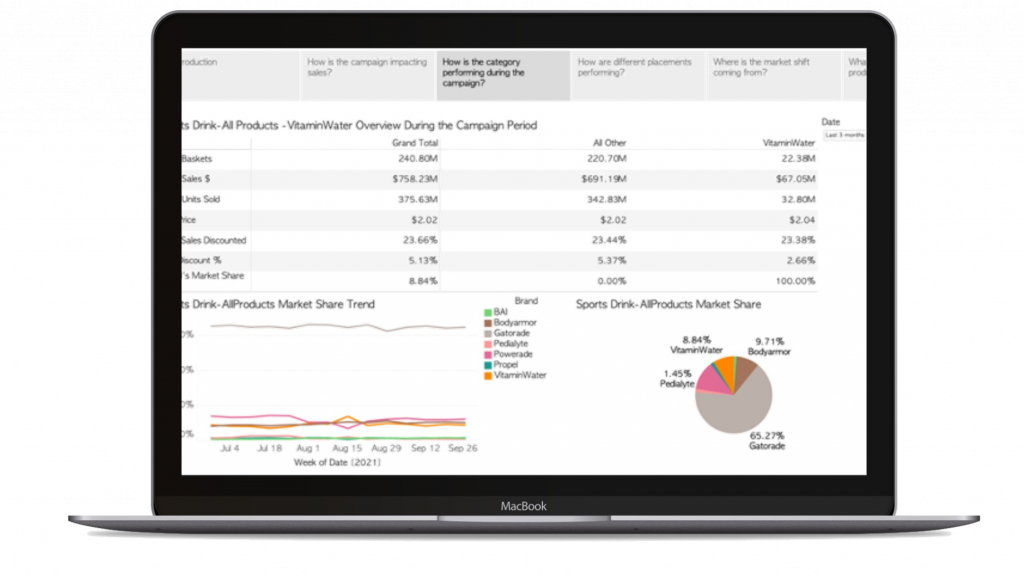Screen dimensions: 1024x578
Task: Click the Week of Date axis title
Action: [x=337, y=462]
